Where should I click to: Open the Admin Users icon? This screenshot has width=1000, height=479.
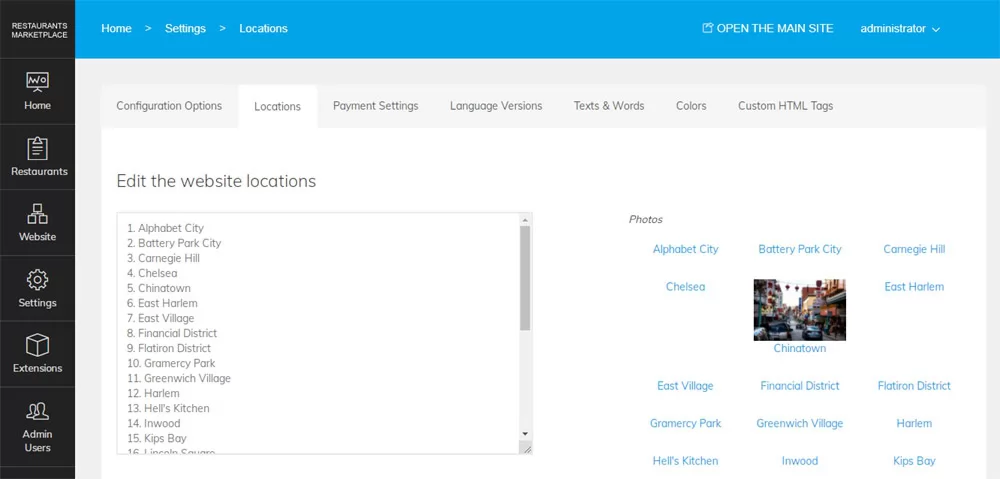[37, 411]
